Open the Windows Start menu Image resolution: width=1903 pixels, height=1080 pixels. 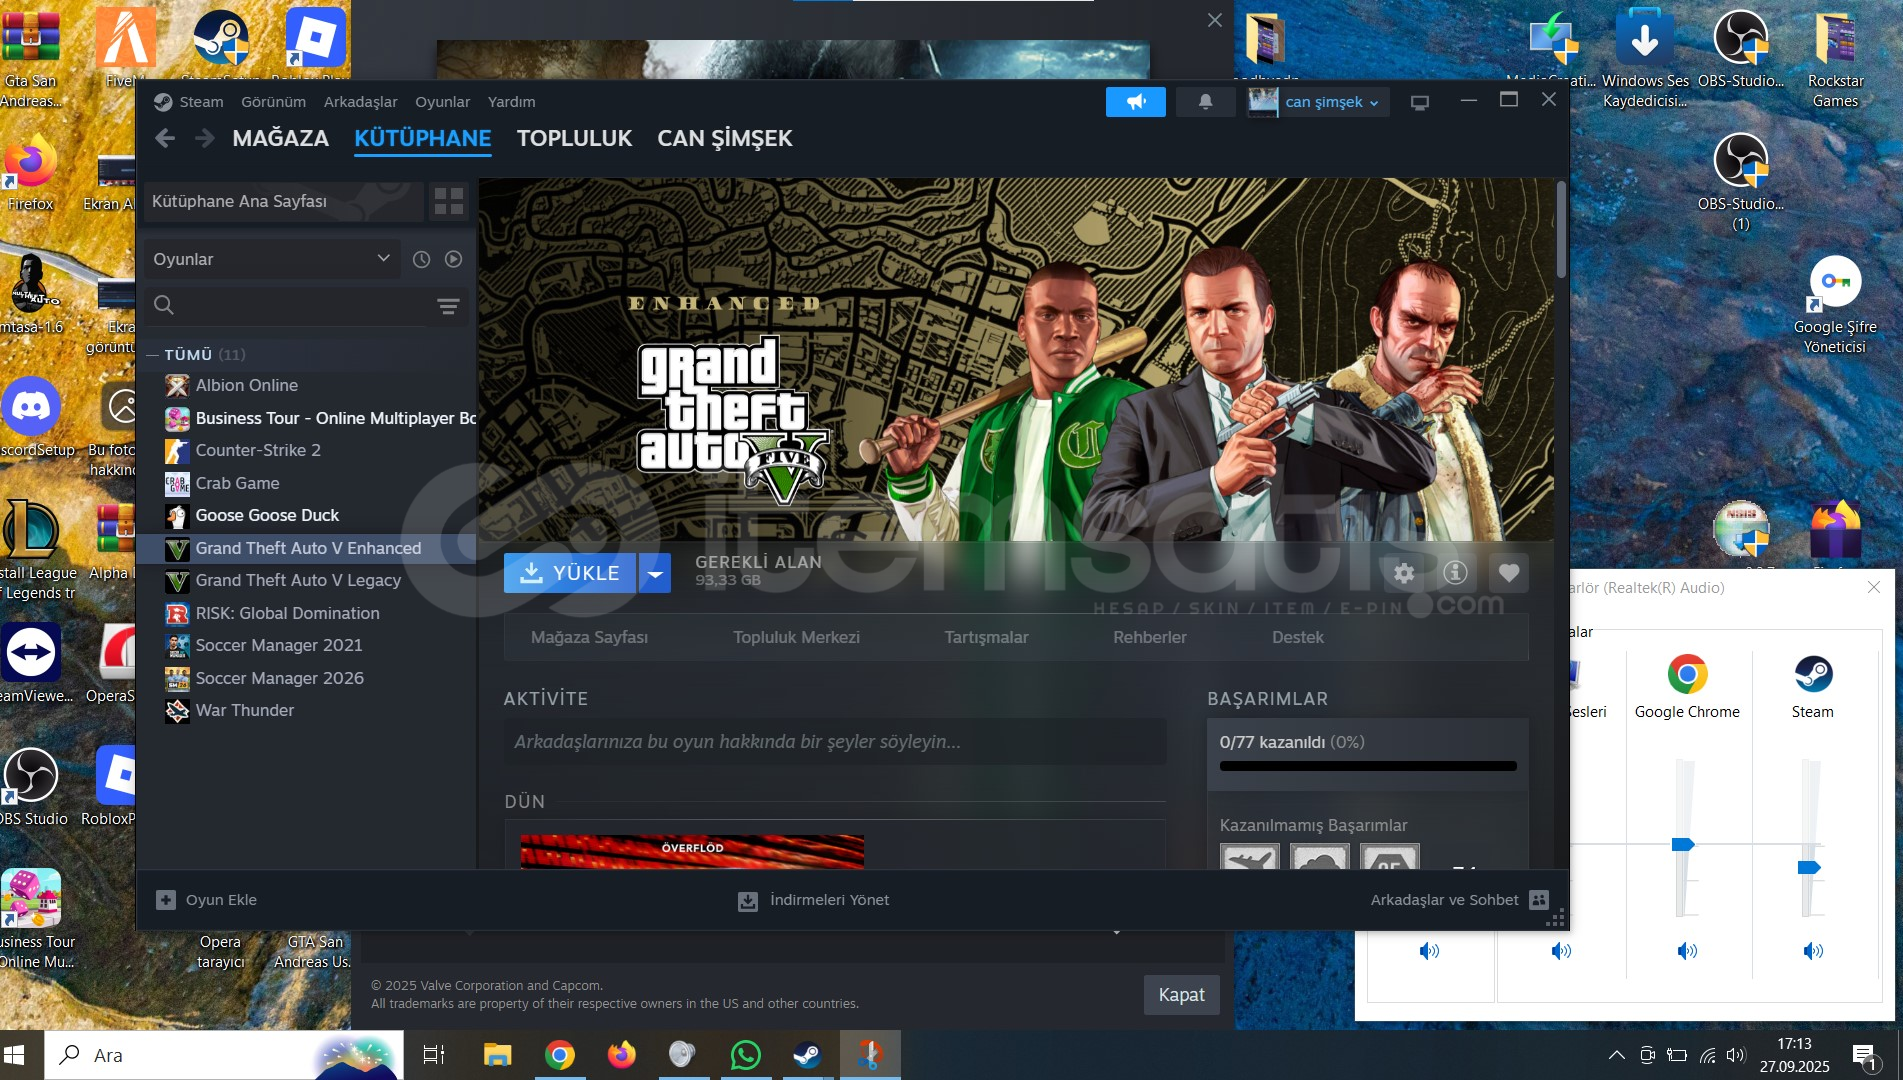(x=15, y=1055)
